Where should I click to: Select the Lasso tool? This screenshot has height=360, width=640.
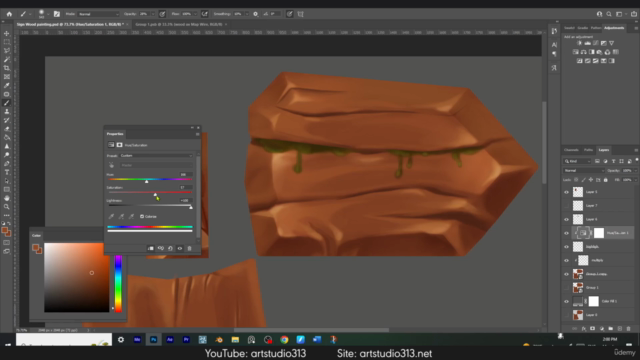[x=7, y=51]
